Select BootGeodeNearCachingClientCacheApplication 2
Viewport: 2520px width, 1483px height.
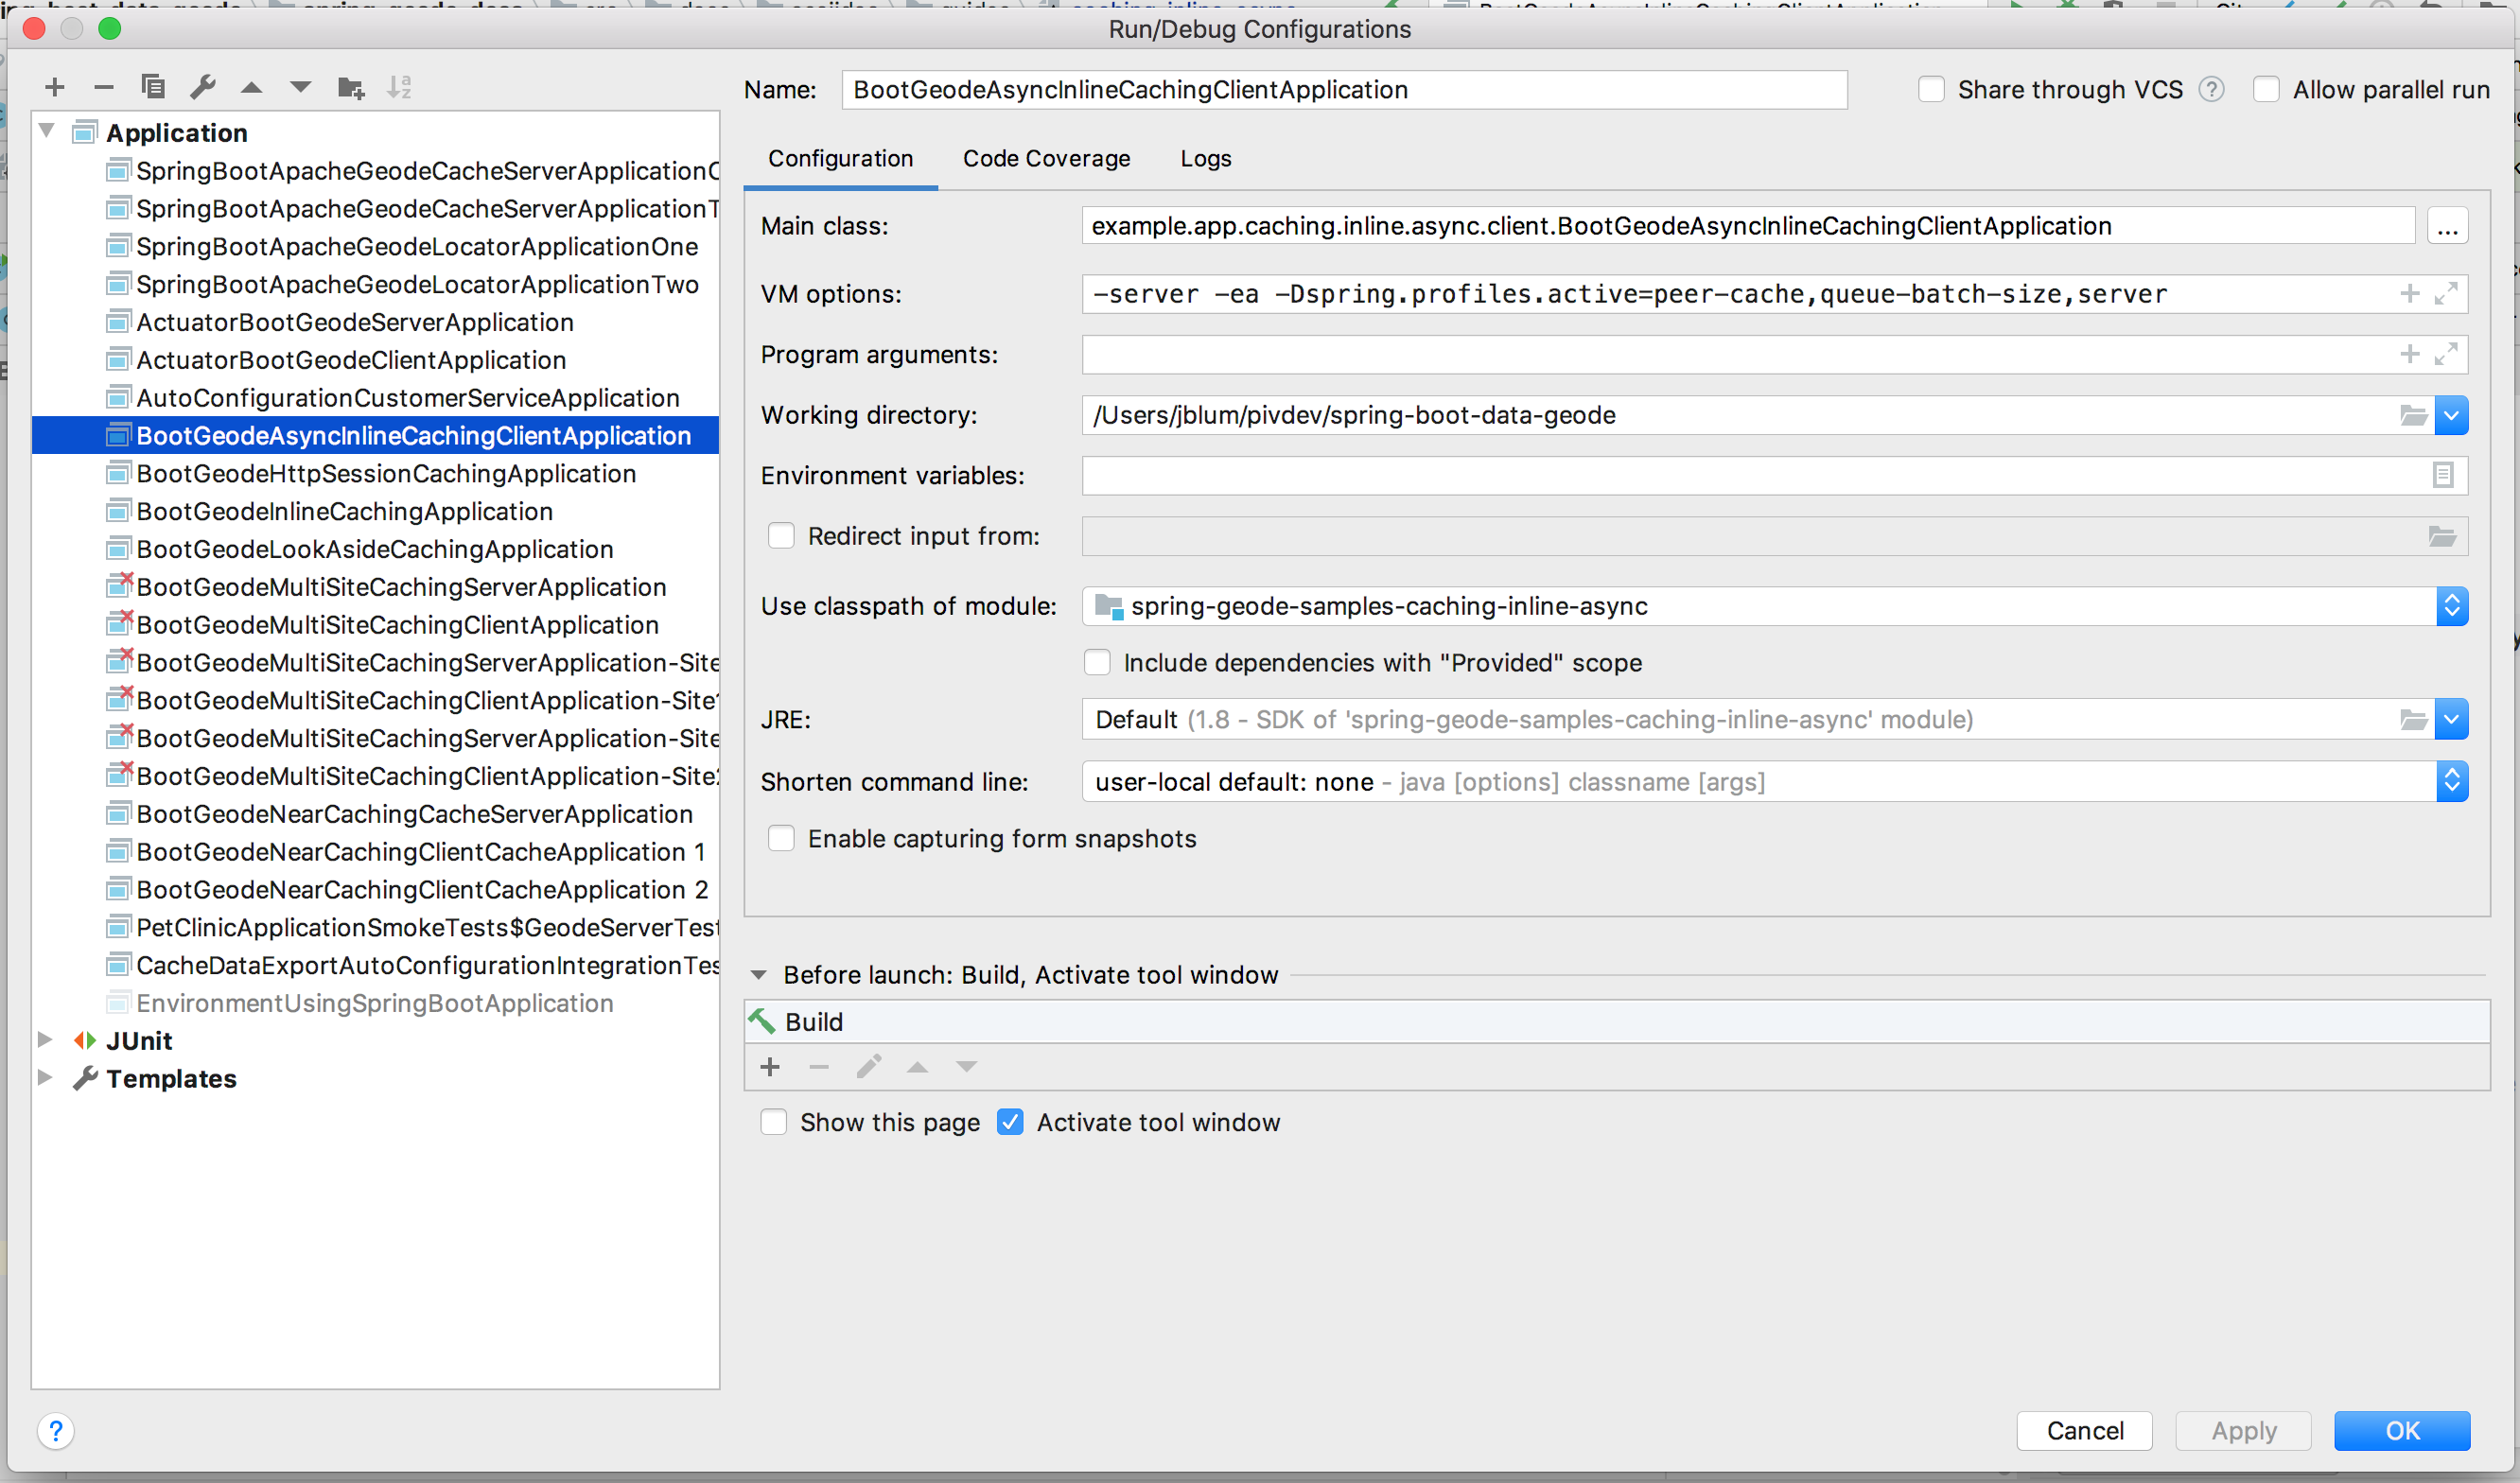[x=375, y=890]
